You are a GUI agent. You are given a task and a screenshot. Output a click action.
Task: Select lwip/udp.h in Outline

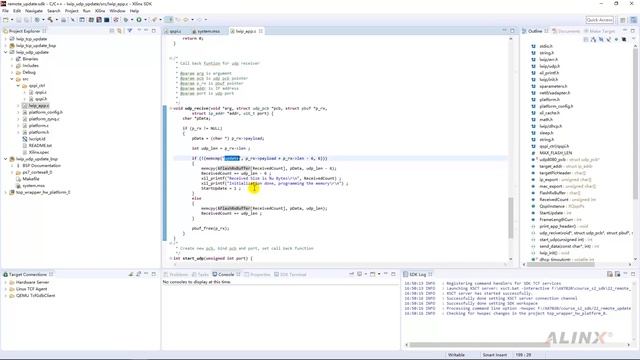tap(549, 66)
